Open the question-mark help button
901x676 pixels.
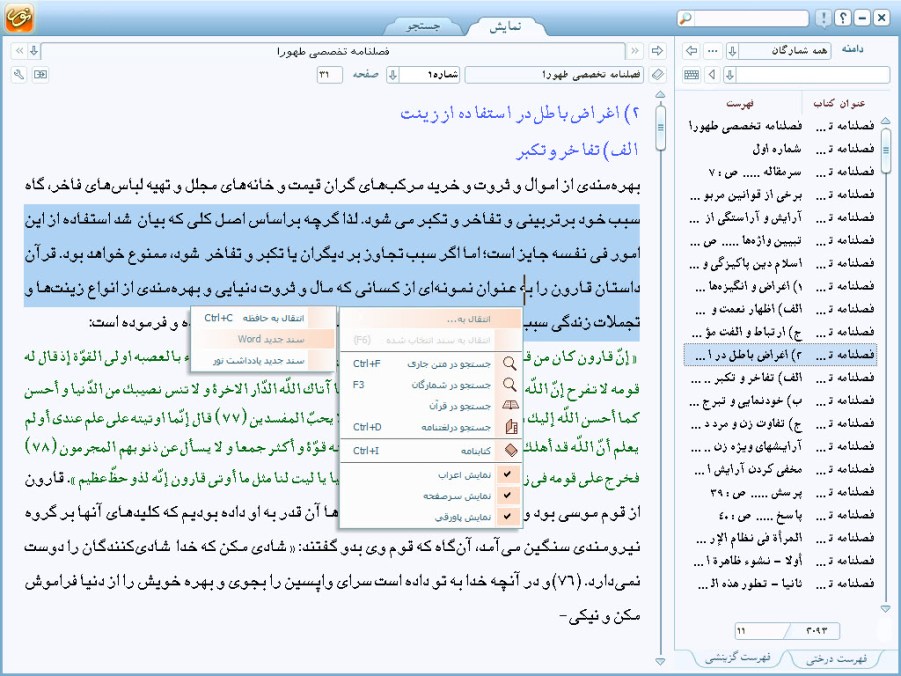click(843, 18)
